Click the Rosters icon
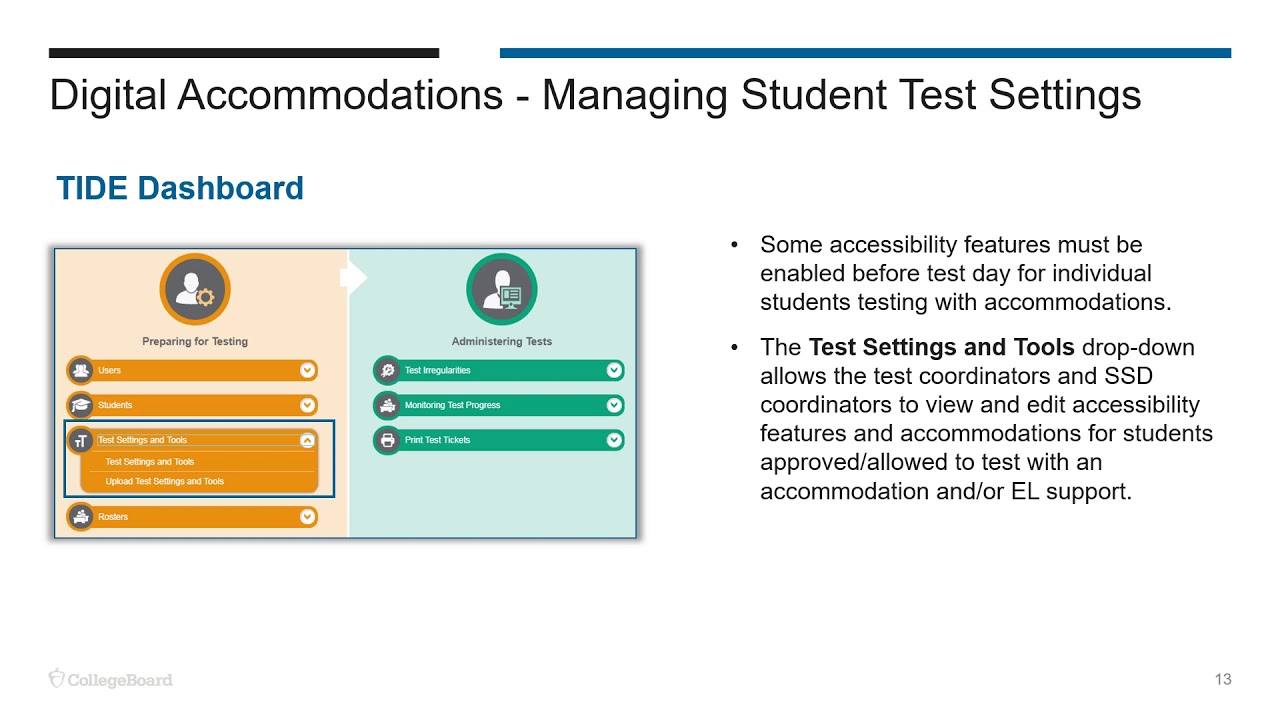Viewport: 1280px width, 720px height. pos(80,517)
